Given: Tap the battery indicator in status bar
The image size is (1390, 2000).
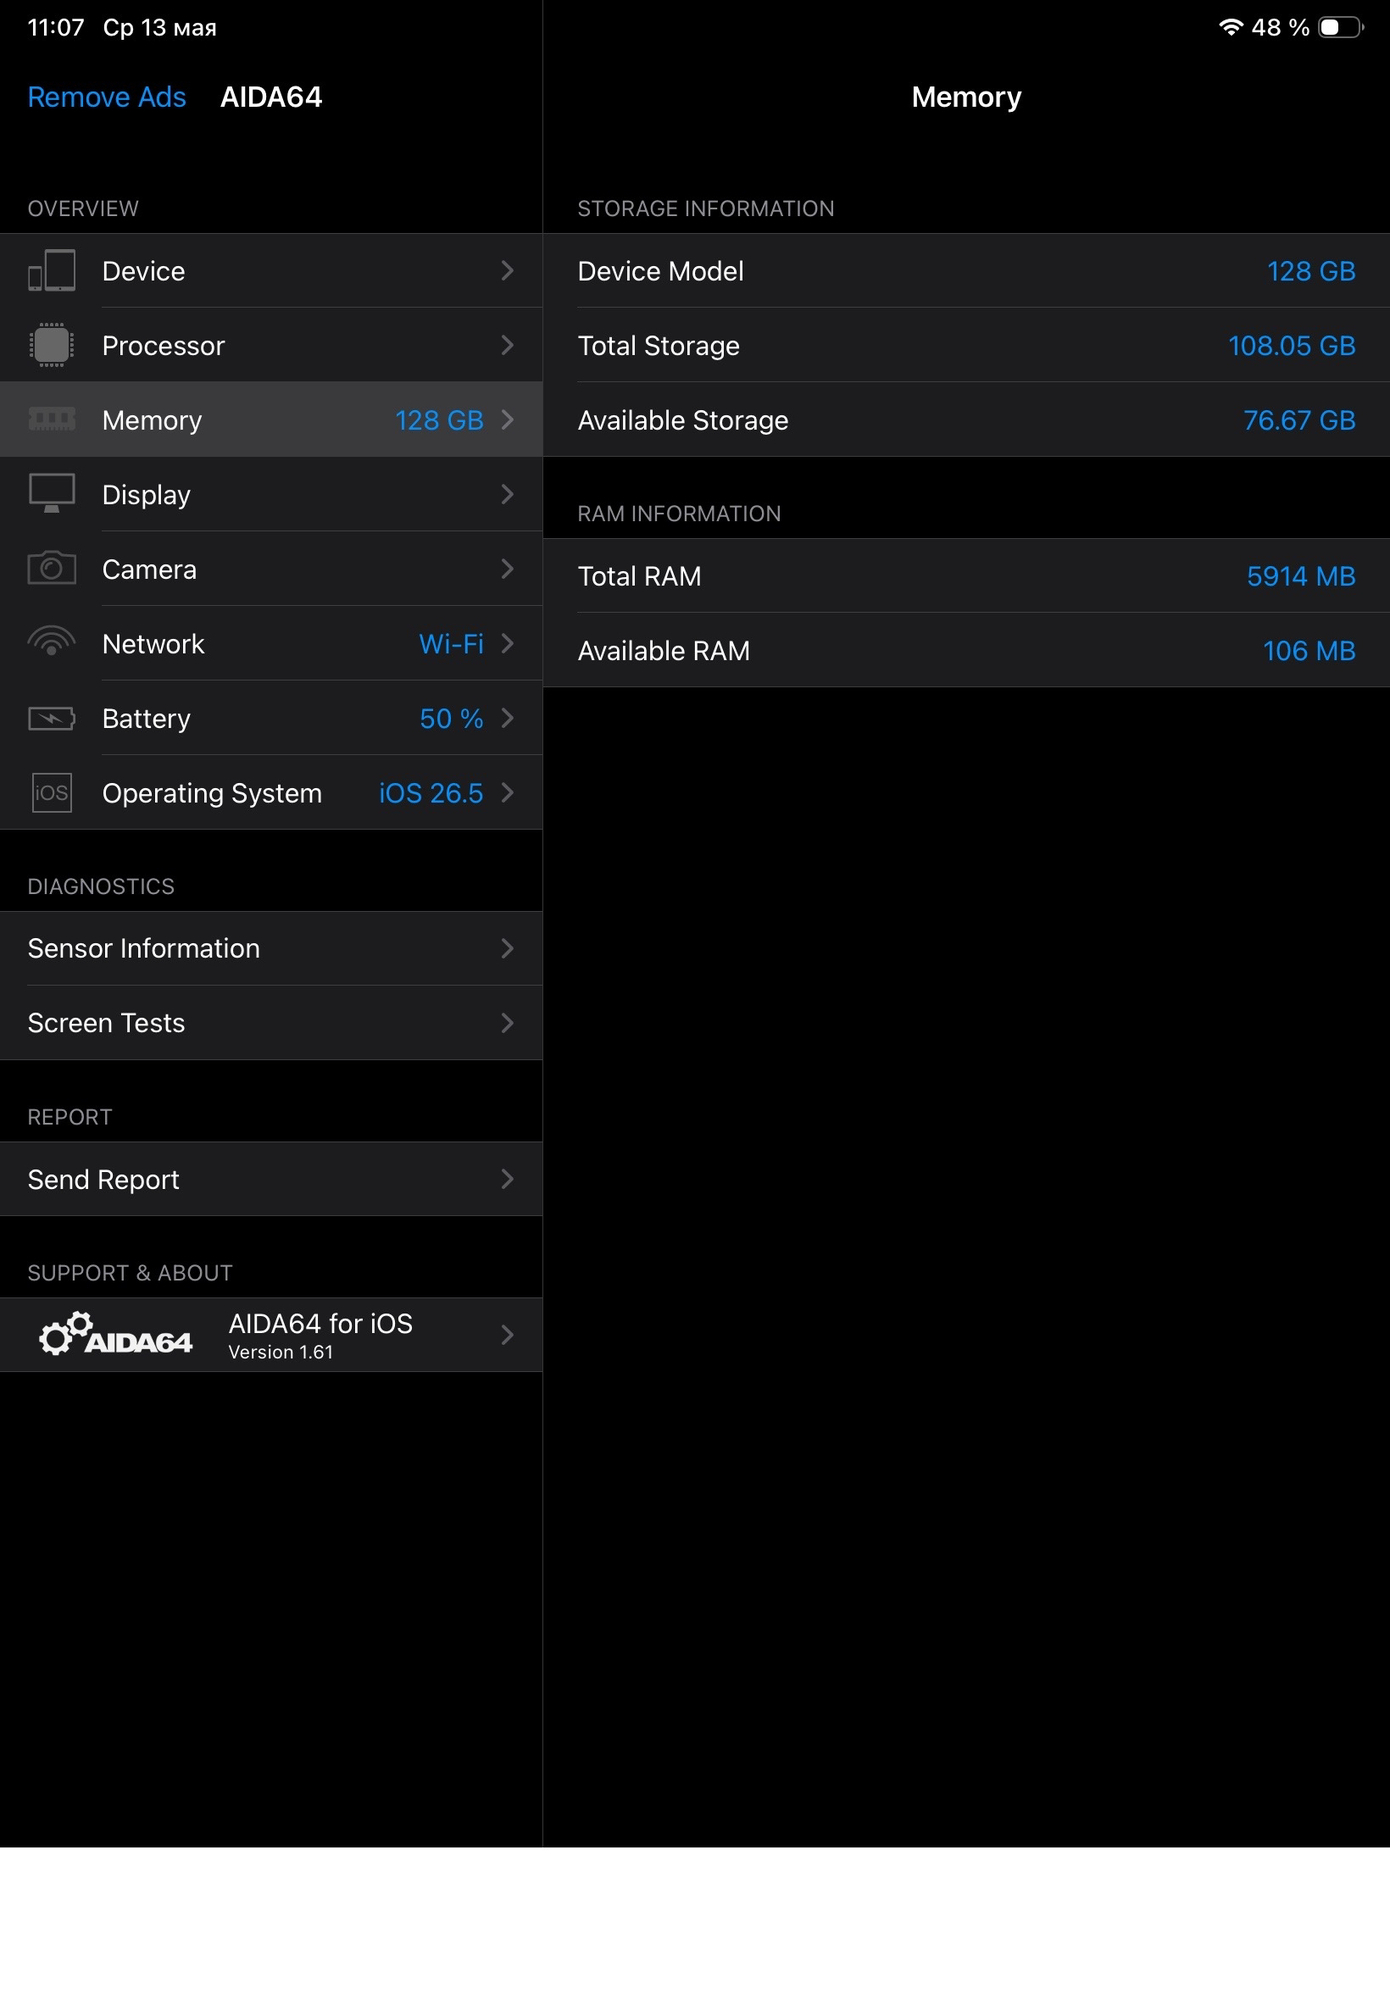Looking at the screenshot, I should 1341,27.
